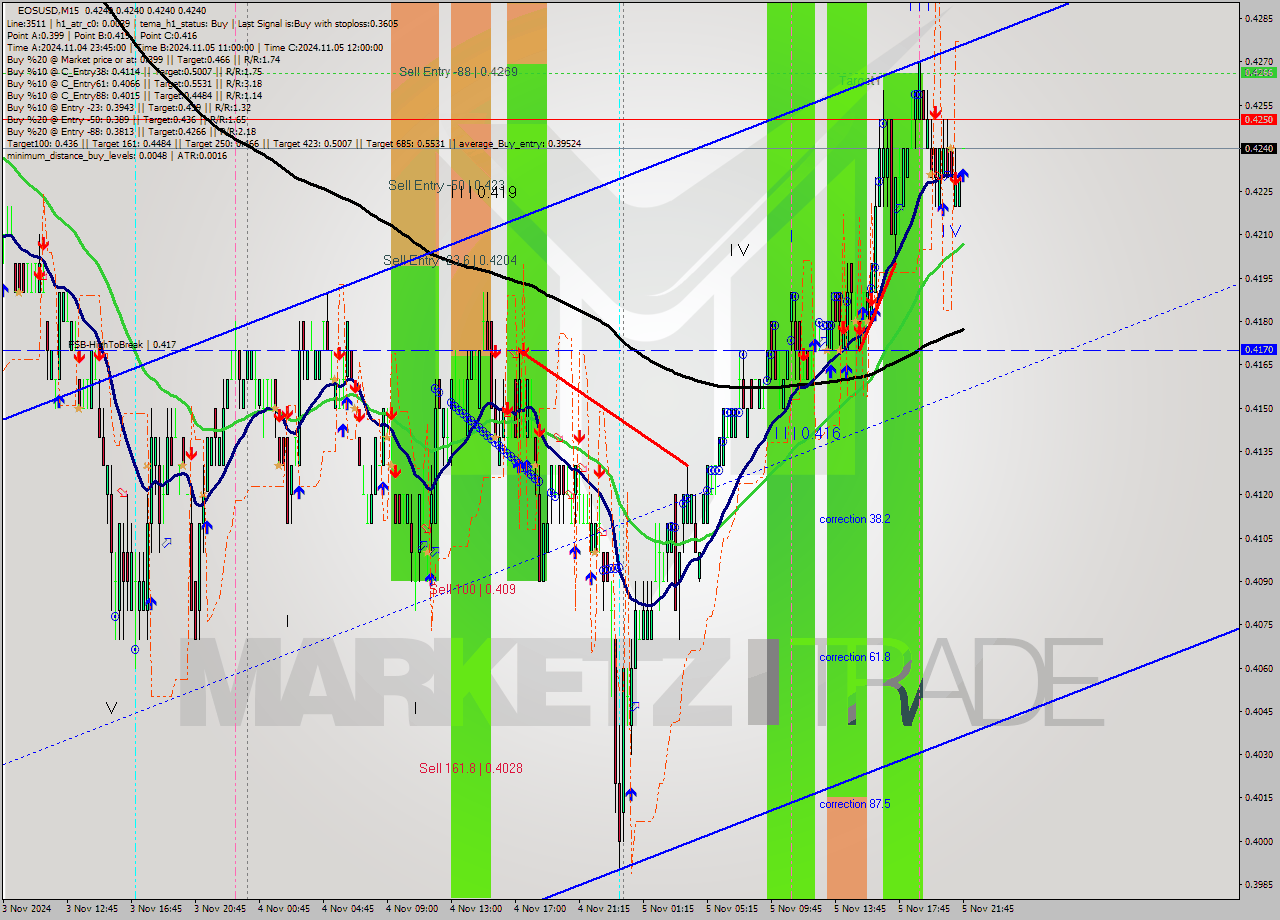Image resolution: width=1280 pixels, height=920 pixels.
Task: Click the 'I I I 0.416' wave label
Action: point(806,433)
